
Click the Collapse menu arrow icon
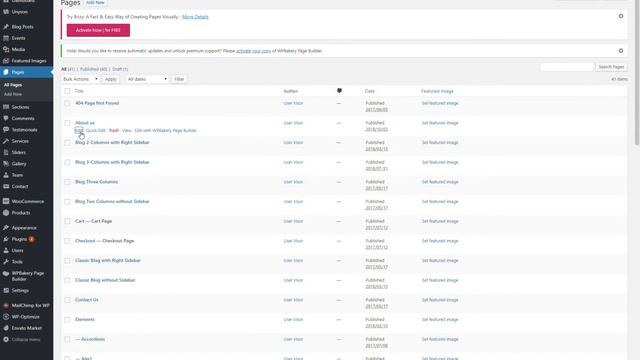[x=6, y=340]
